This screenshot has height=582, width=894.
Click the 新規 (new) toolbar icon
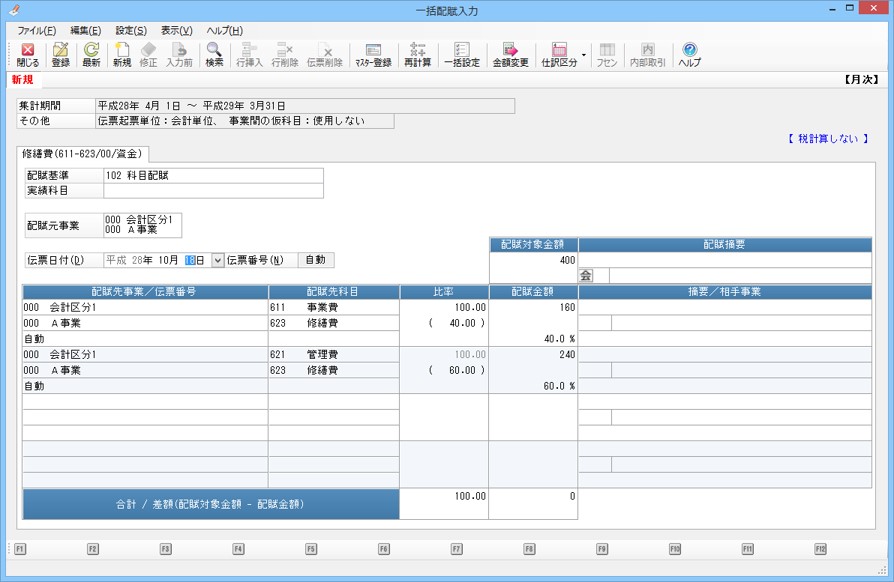[x=121, y=54]
